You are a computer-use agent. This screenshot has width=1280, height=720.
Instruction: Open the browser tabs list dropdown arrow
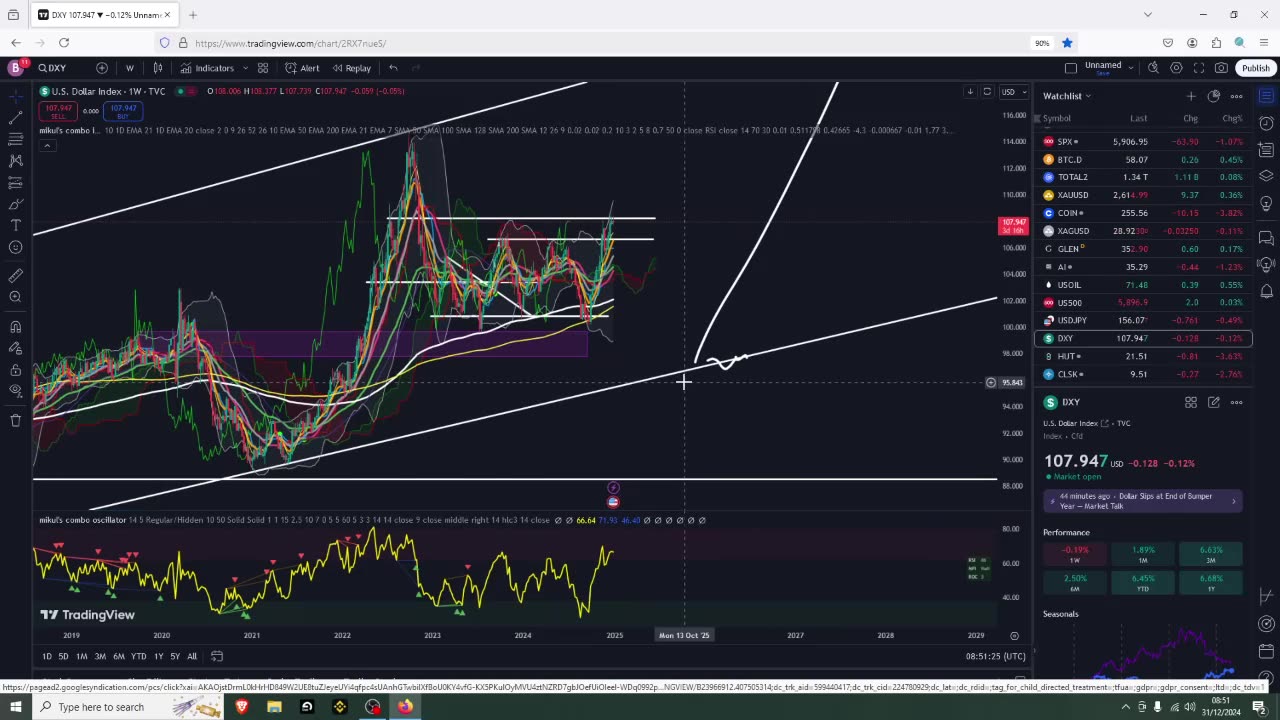[x=1148, y=15]
